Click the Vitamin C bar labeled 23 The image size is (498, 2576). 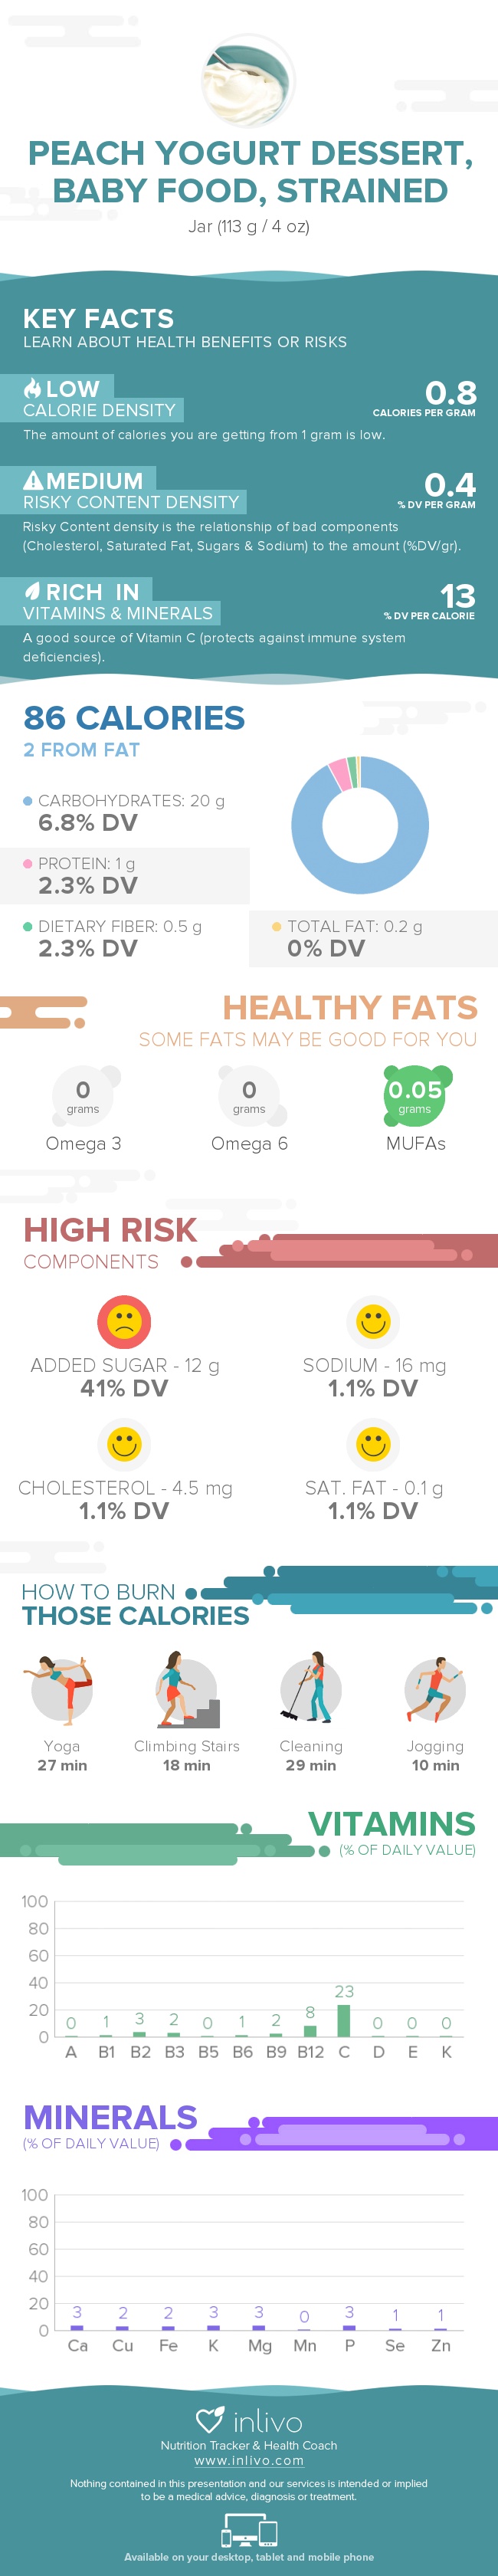(x=344, y=2021)
